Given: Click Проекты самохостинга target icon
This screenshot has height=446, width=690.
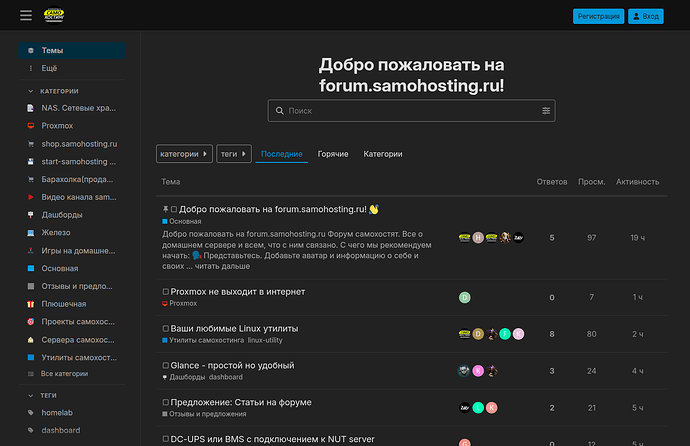Looking at the screenshot, I should coord(30,322).
